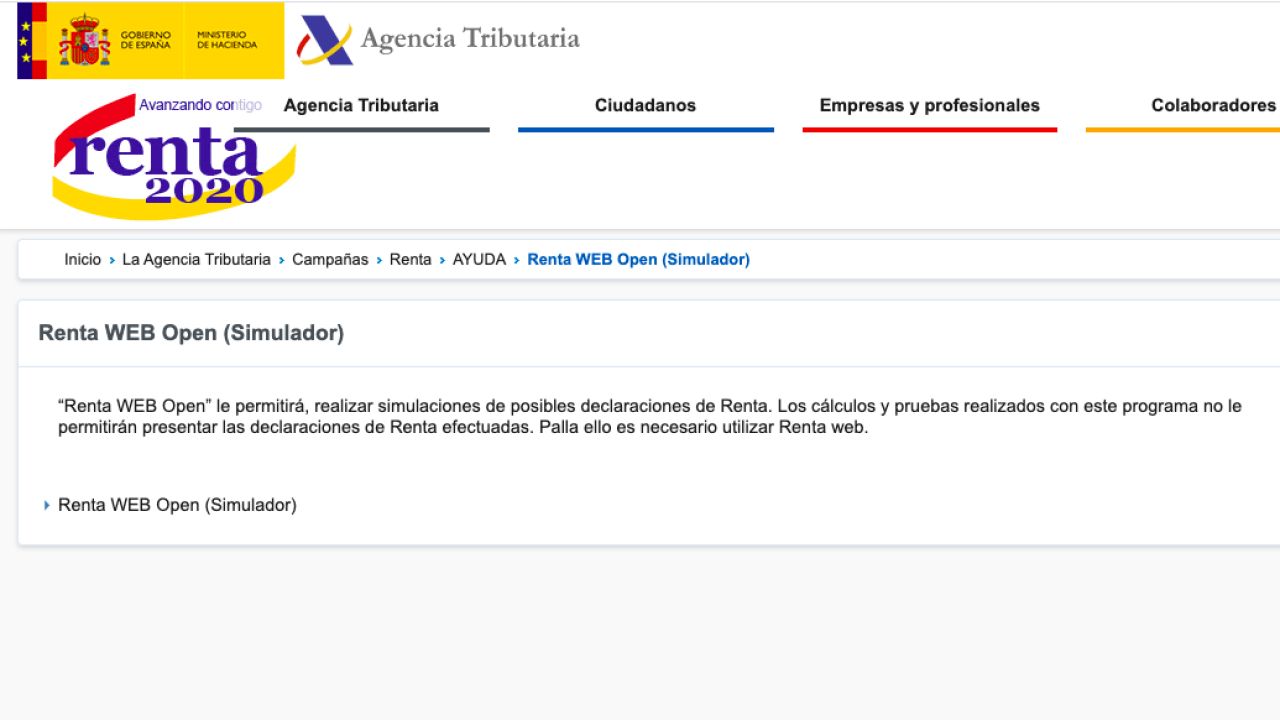Click the Gobierno de España Ministerio de Hacienda logo

point(150,40)
